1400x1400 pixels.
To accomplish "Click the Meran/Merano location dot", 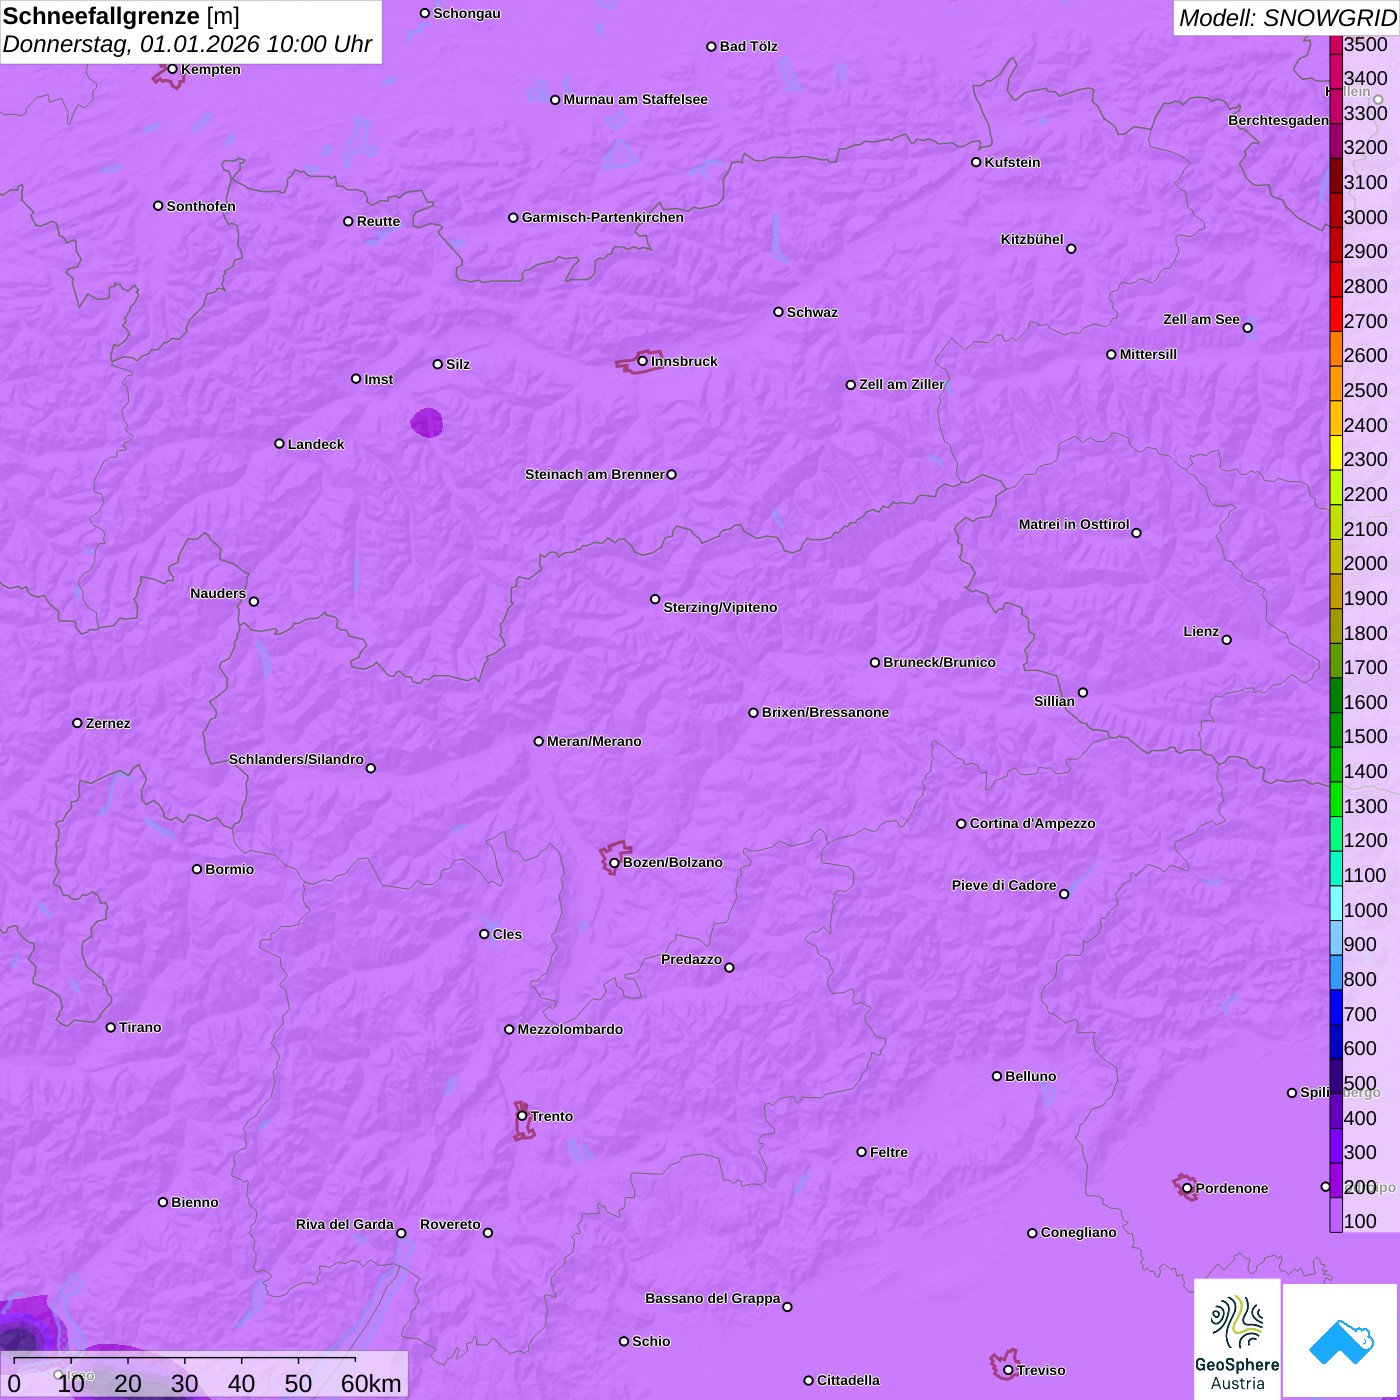I will point(538,741).
